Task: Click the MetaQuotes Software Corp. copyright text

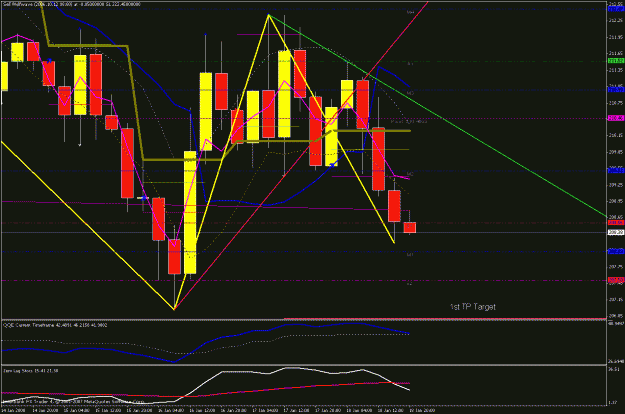Action: coord(73,402)
